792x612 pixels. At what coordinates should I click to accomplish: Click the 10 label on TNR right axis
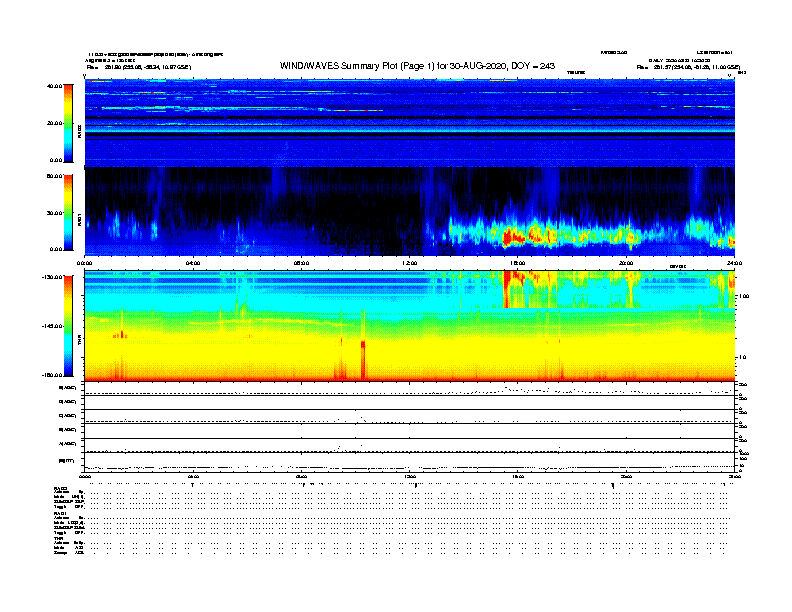coord(742,357)
